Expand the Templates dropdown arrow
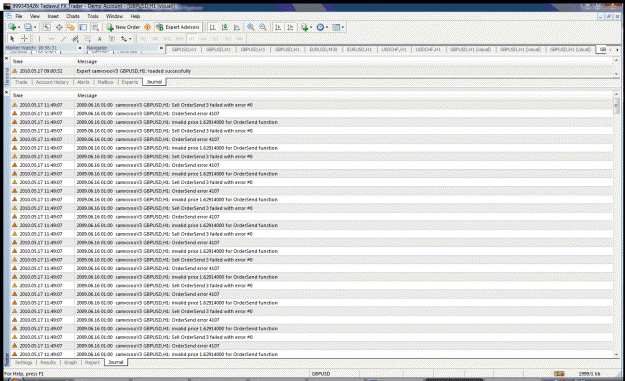 (343, 27)
